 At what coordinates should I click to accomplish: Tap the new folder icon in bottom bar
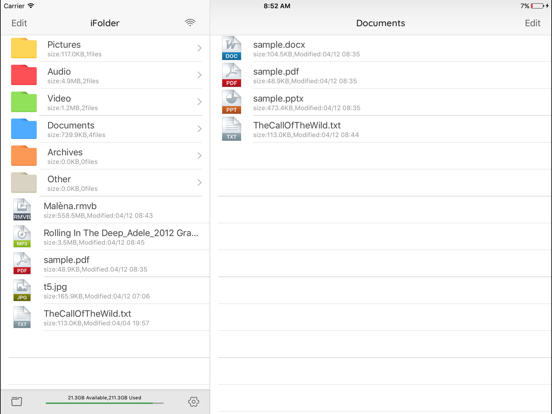click(x=17, y=401)
